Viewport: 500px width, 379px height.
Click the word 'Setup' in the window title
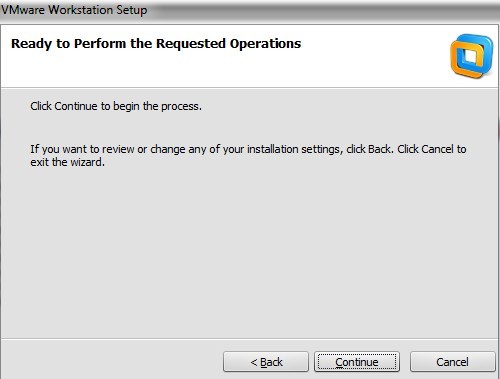click(x=131, y=10)
